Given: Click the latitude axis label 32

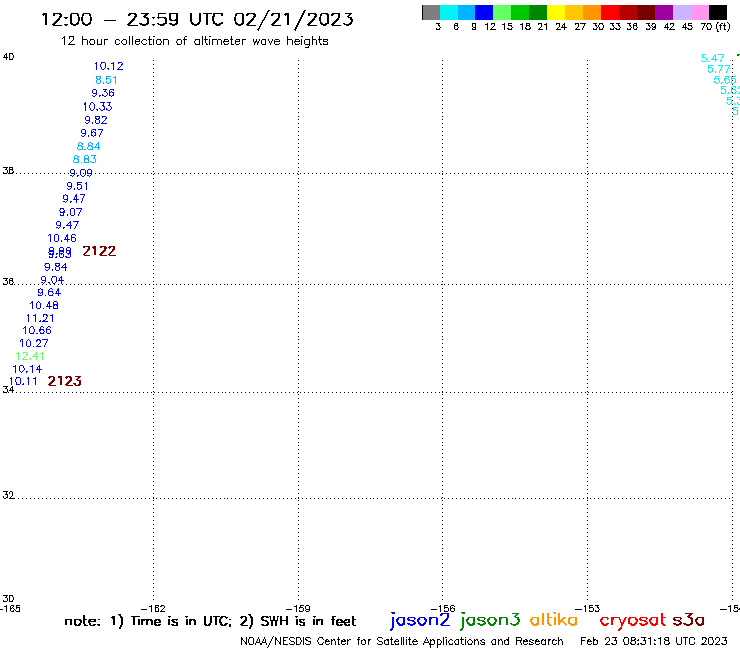Looking at the screenshot, I should tap(8, 495).
